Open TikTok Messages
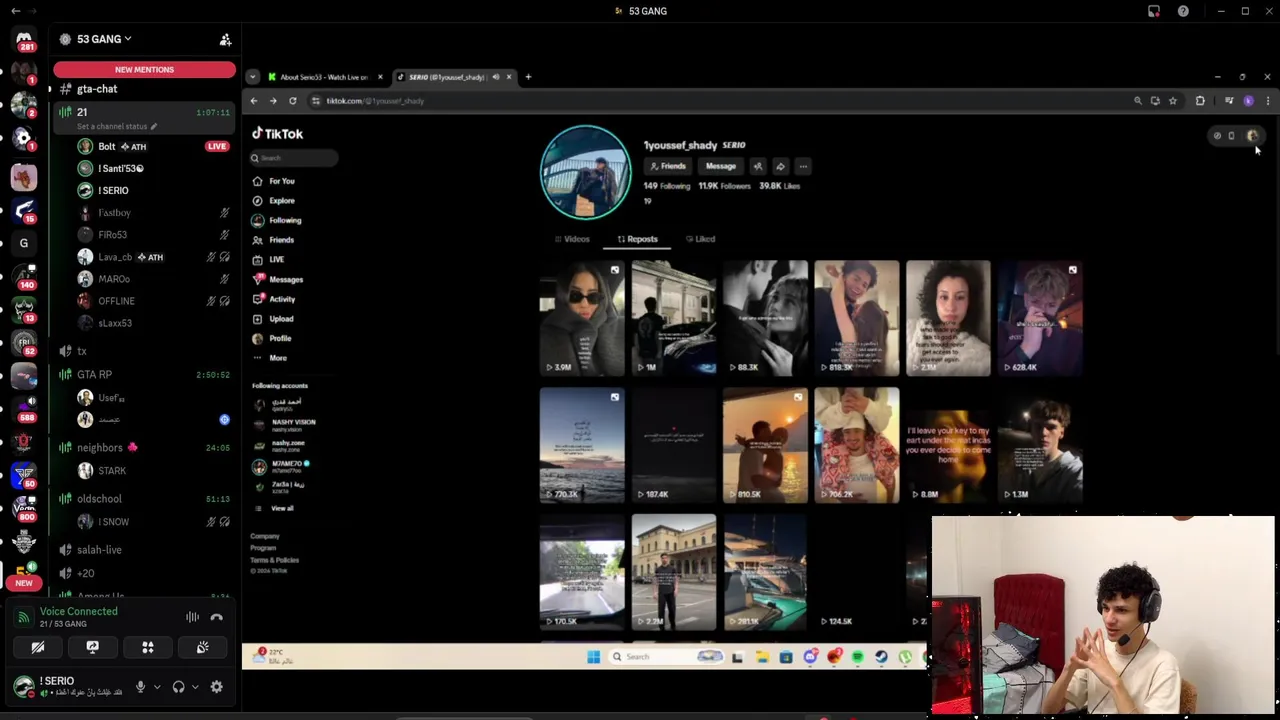 click(x=285, y=280)
